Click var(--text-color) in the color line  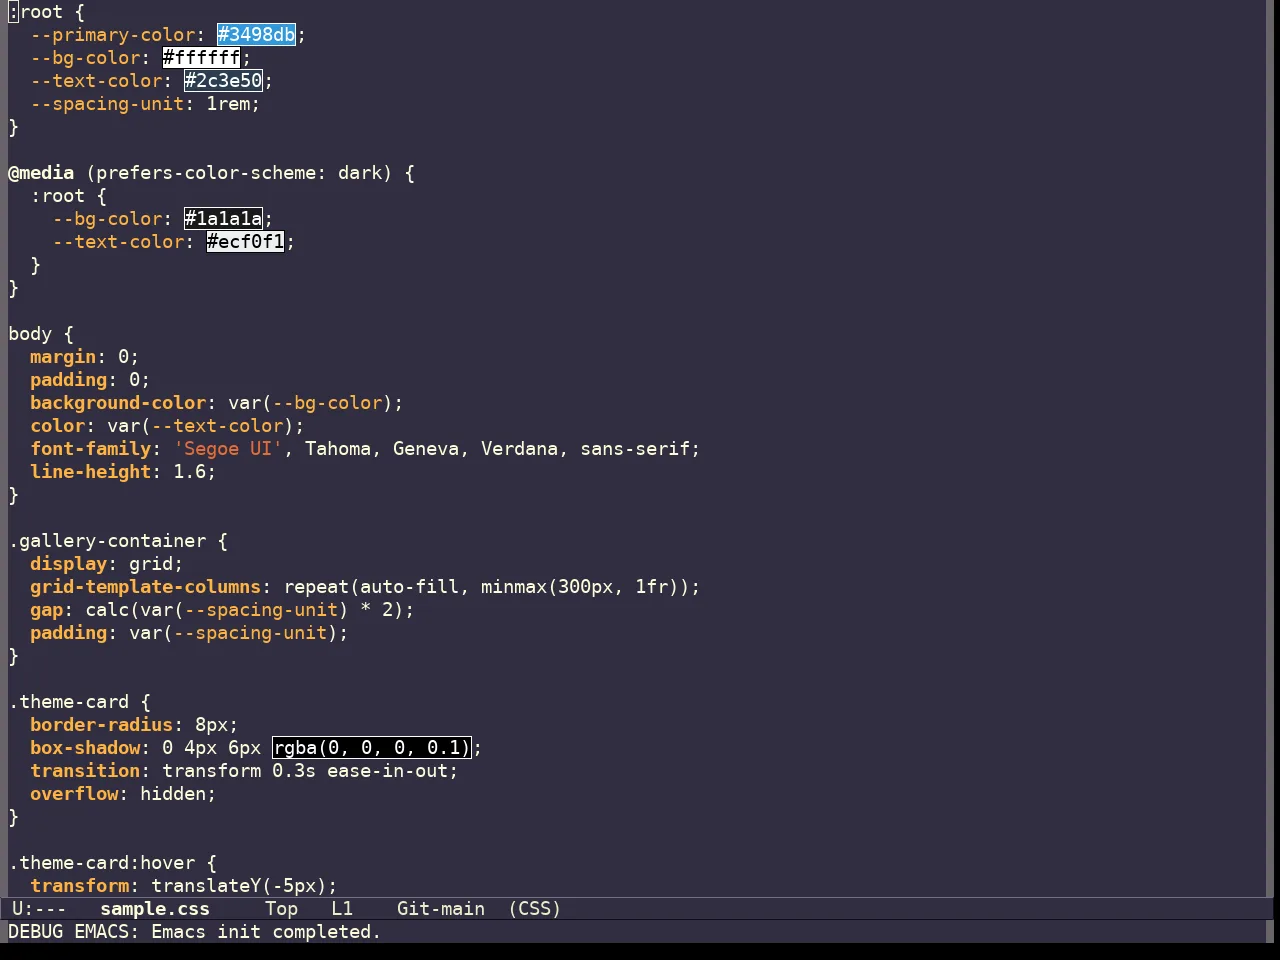point(201,426)
